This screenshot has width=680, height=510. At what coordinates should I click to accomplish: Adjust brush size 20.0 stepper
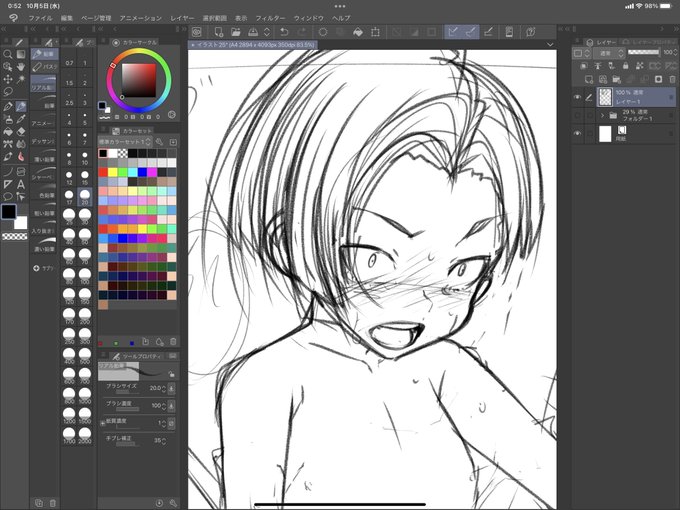[x=163, y=389]
